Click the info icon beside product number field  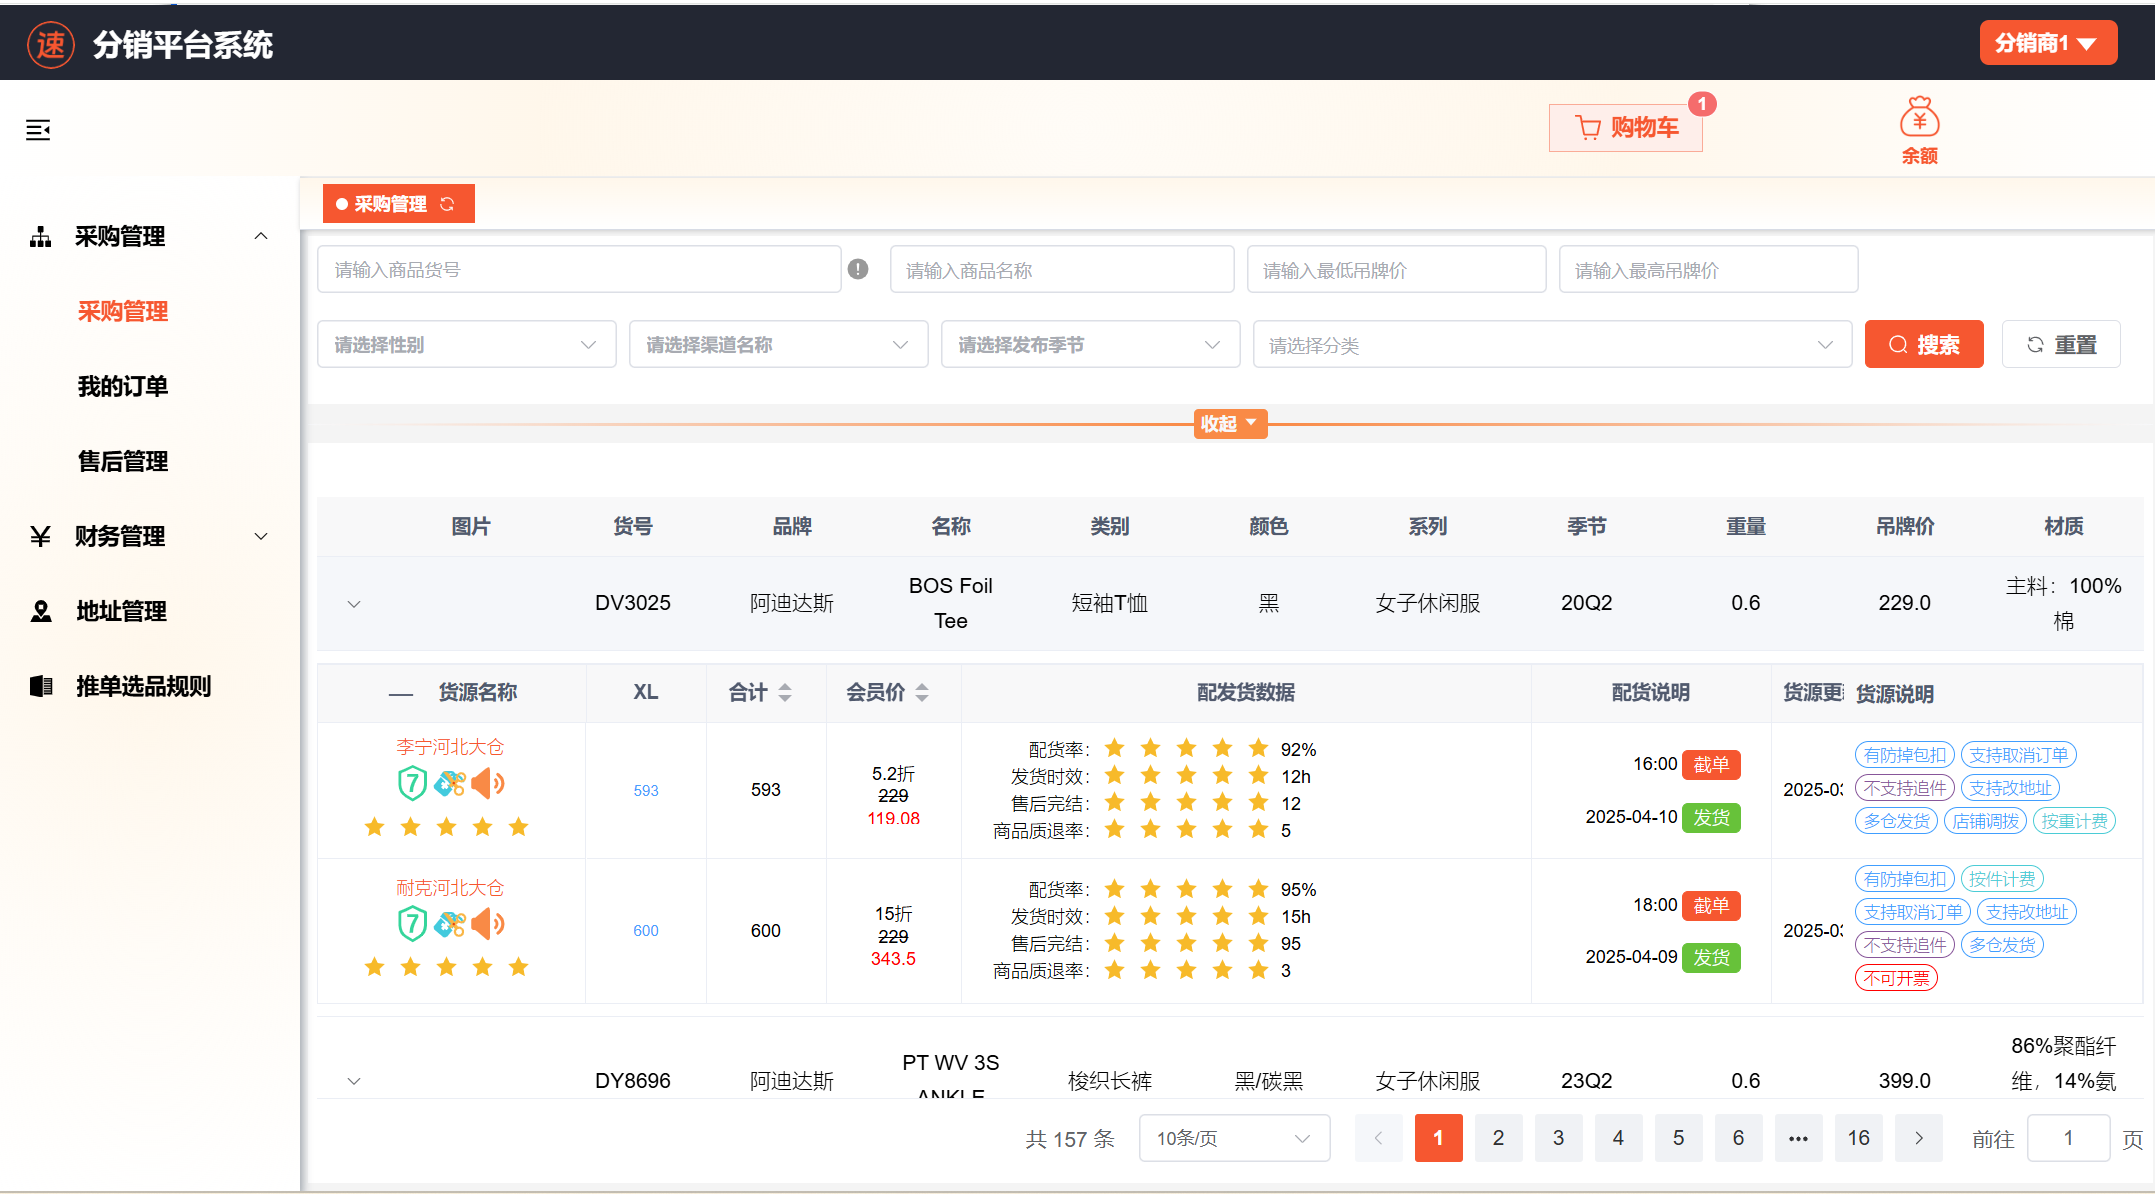858,269
